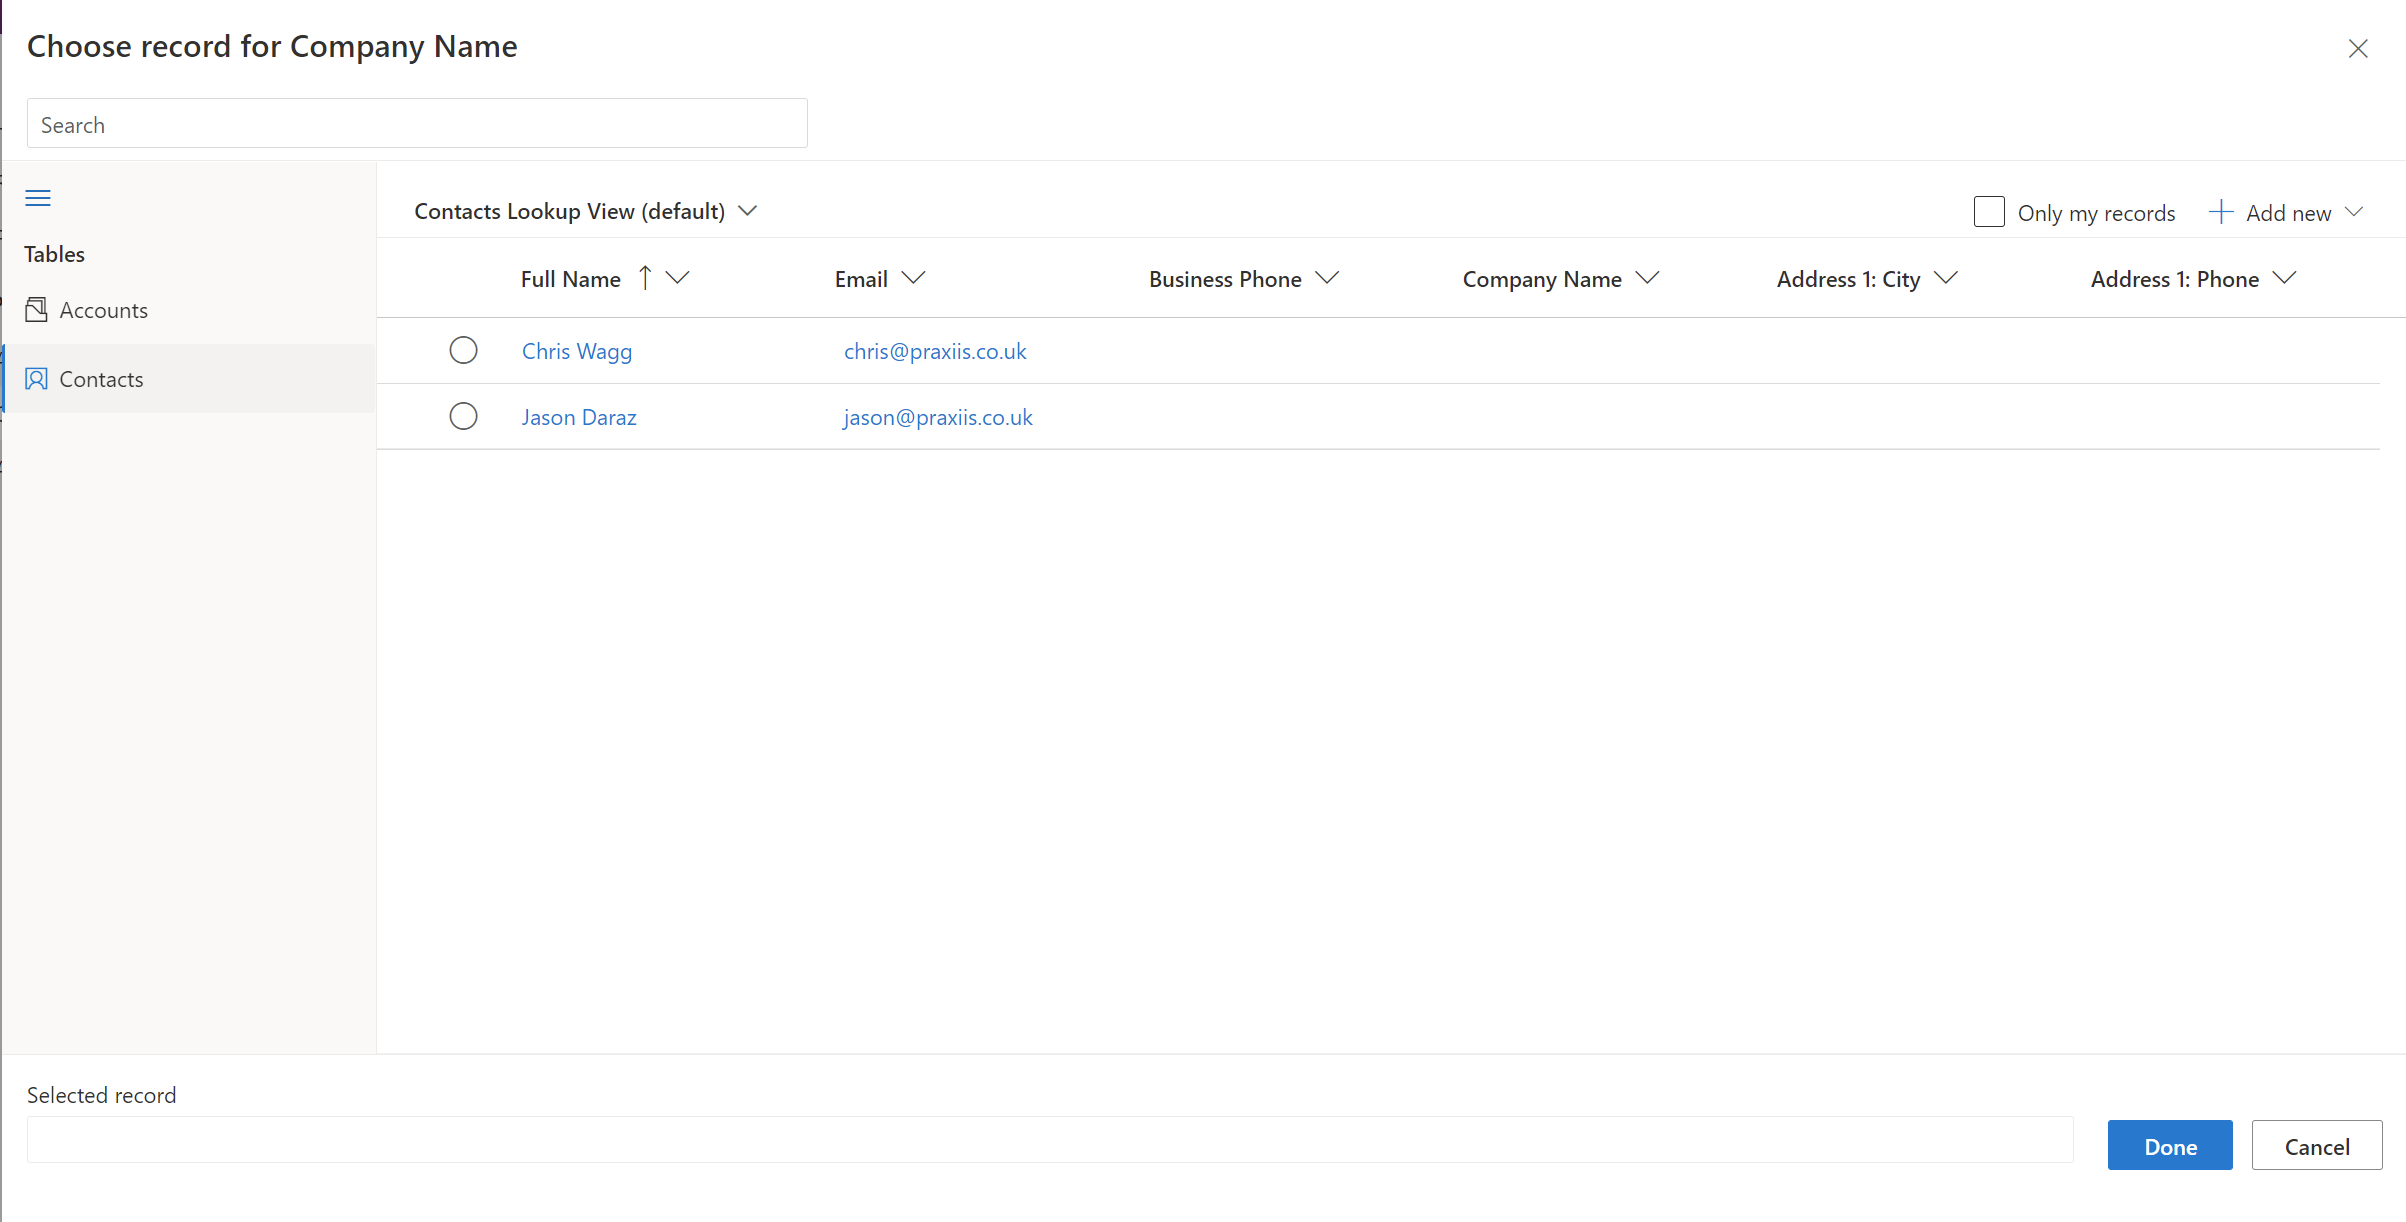Click the Add new label
The width and height of the screenshot is (2406, 1222).
point(2289,213)
